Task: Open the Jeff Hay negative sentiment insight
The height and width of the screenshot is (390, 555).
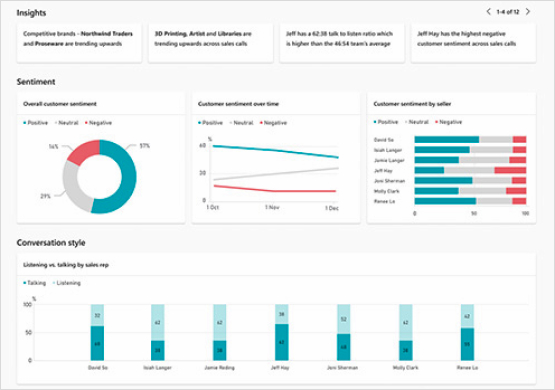Action: click(473, 43)
